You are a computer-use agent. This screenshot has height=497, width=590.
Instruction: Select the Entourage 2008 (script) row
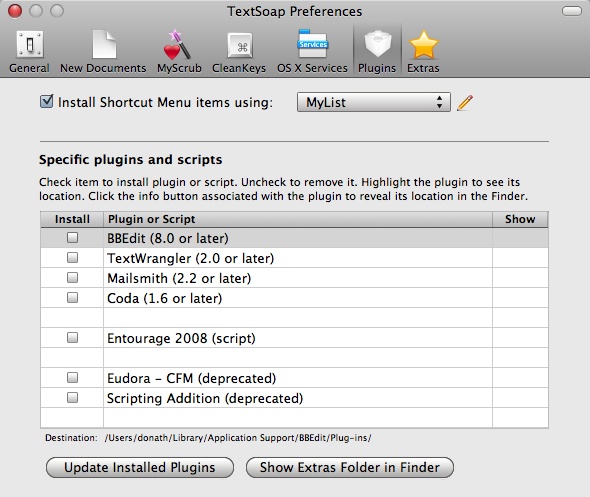294,338
